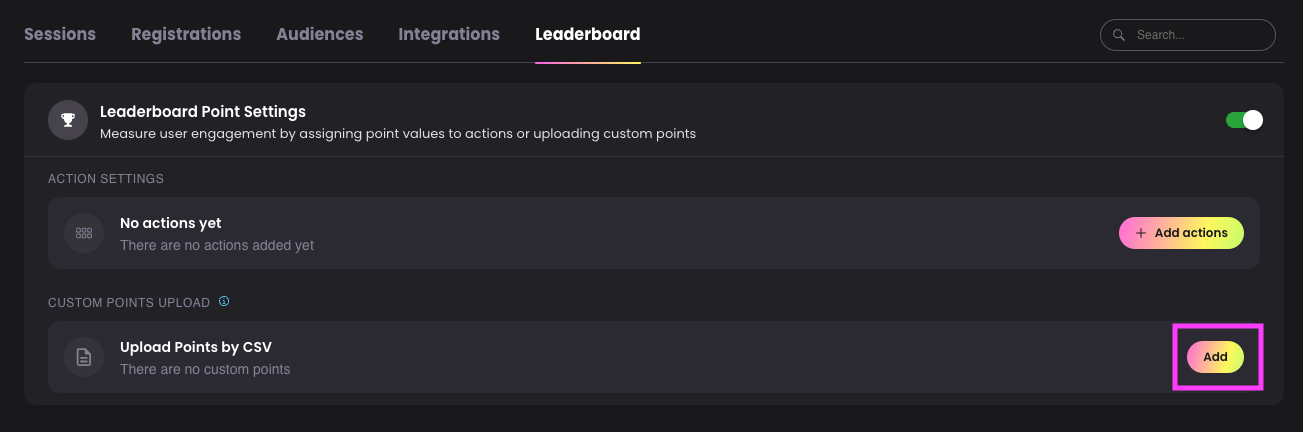
Task: Switch to the Registrations tab
Action: tap(186, 34)
